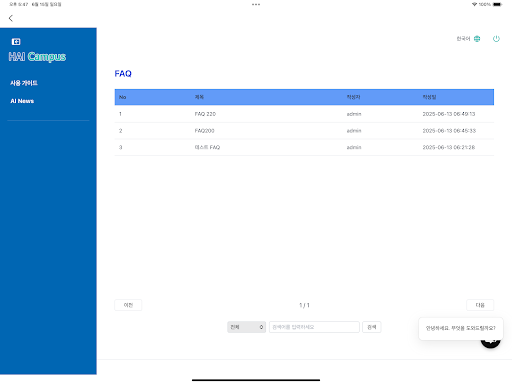Click the power logout icon
The height and width of the screenshot is (384, 512).
coord(496,39)
